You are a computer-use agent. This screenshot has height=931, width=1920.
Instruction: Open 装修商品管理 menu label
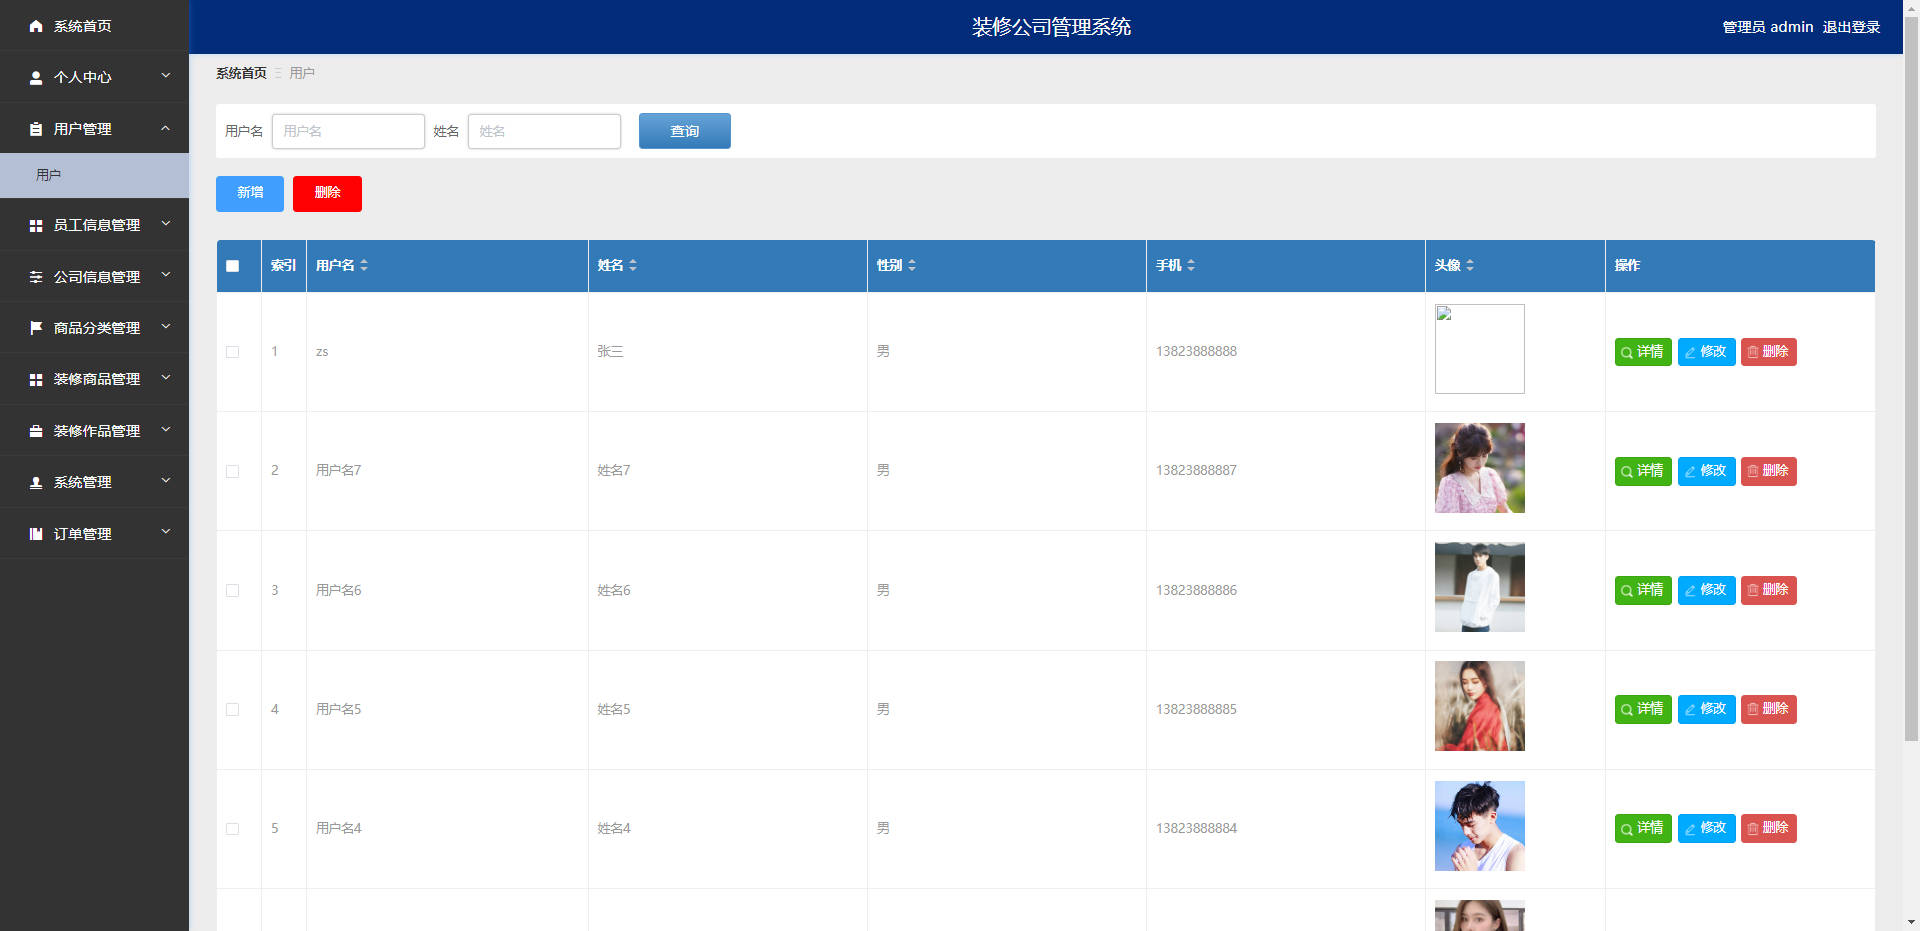(97, 380)
